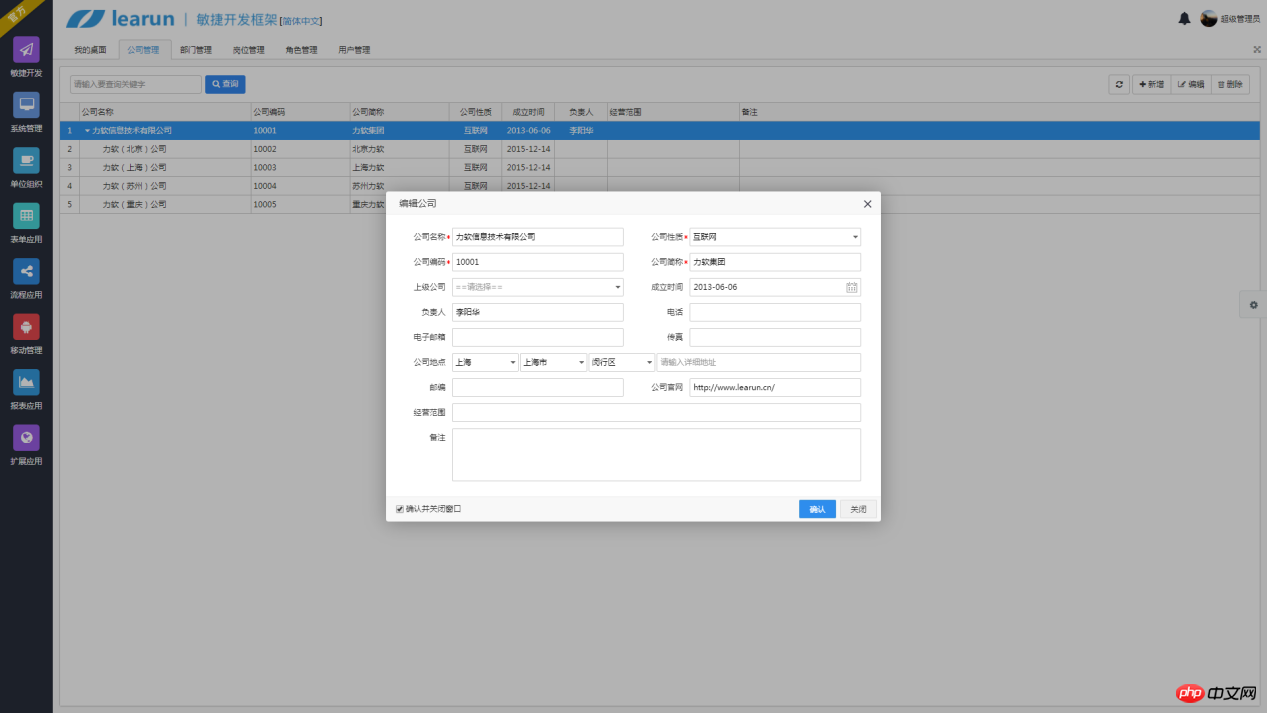Open the city dropdown showing 上海市
Screen dimensions: 1267x713
[x=553, y=362]
